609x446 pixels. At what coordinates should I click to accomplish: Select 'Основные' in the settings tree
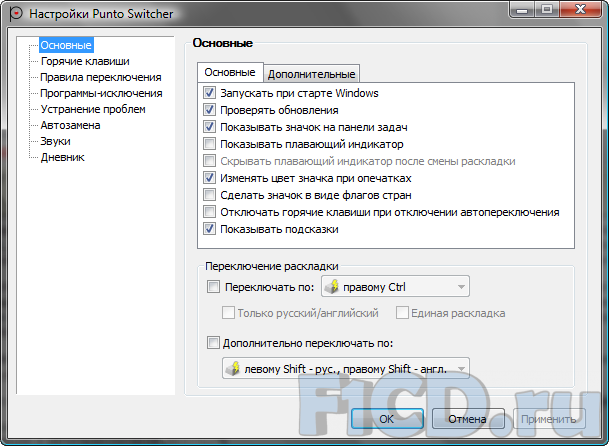click(66, 45)
